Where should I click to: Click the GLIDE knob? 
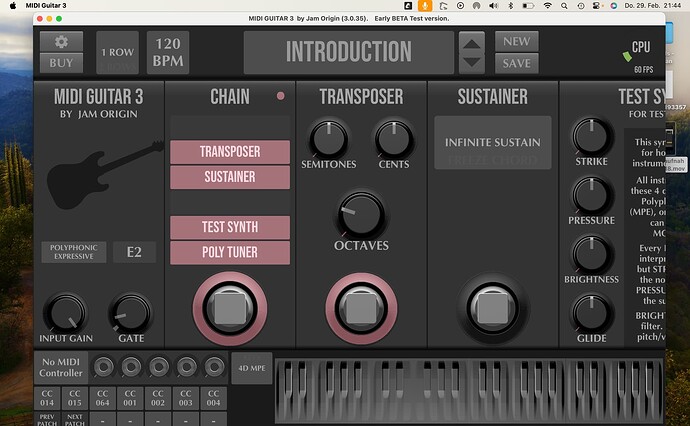[x=591, y=313]
